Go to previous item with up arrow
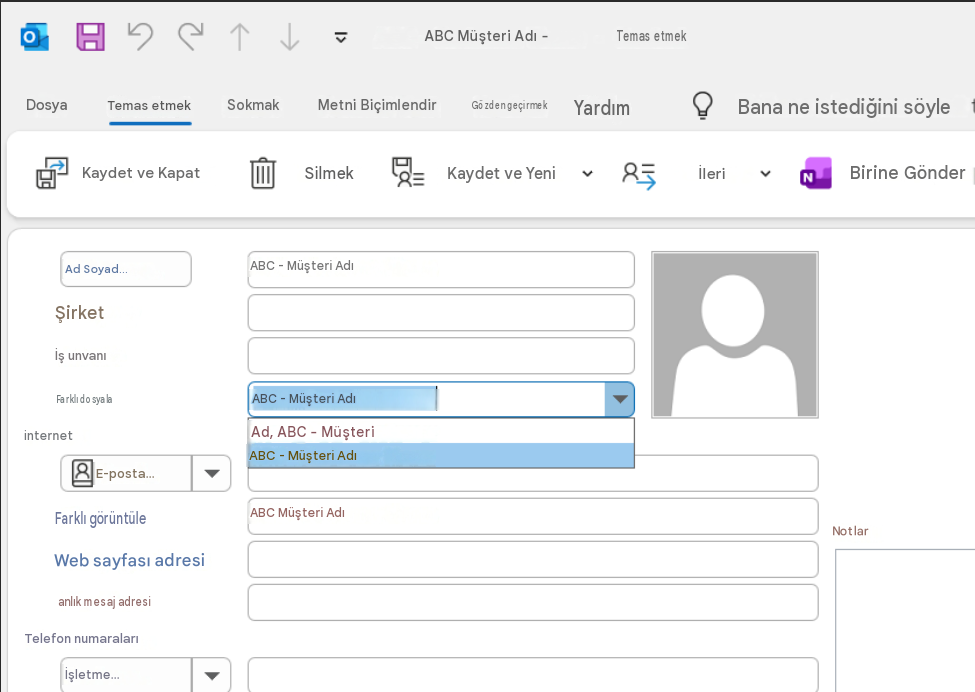The image size is (975, 692). 240,37
